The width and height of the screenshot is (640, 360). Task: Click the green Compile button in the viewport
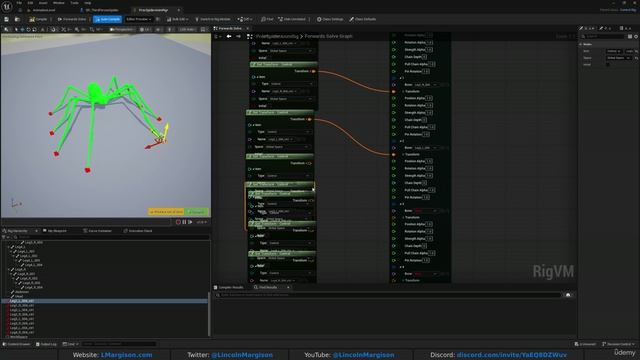(197, 212)
